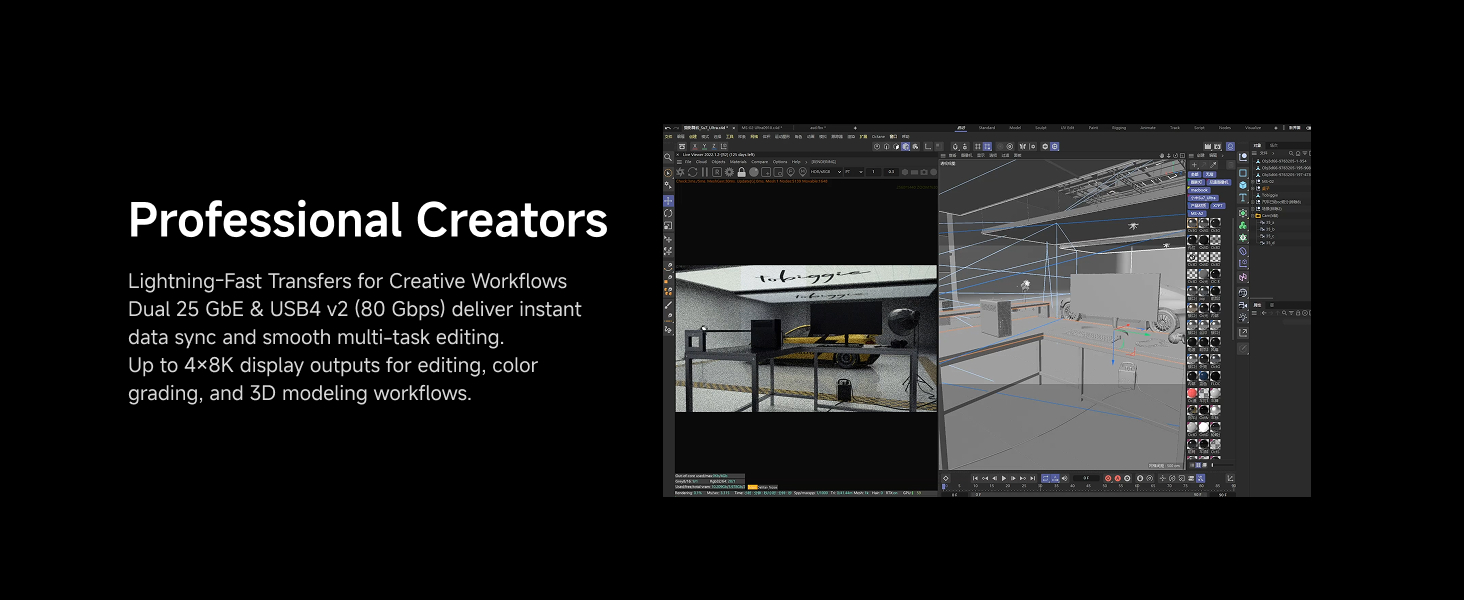Screen dimensions: 1464x600
Task: Click the macbook tag button
Action: pos(1199,190)
